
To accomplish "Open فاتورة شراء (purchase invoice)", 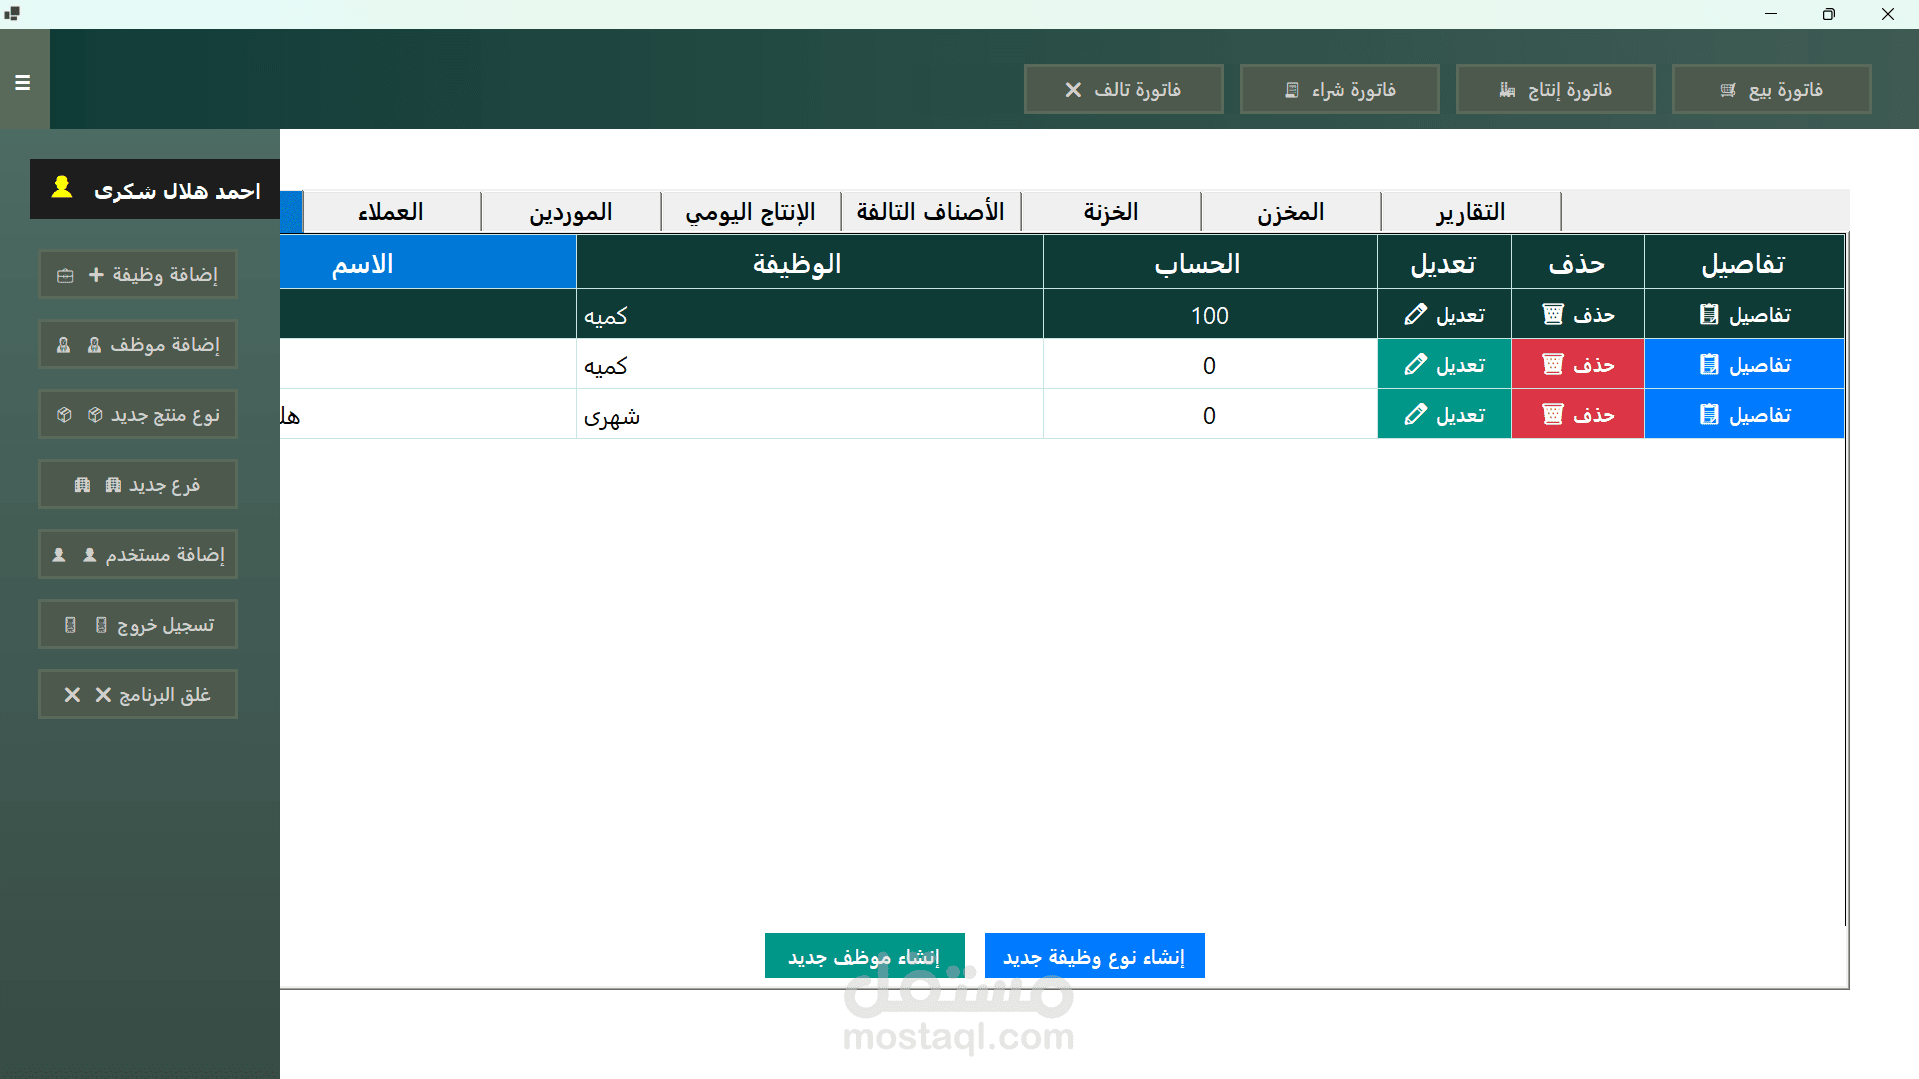I will [x=1339, y=89].
